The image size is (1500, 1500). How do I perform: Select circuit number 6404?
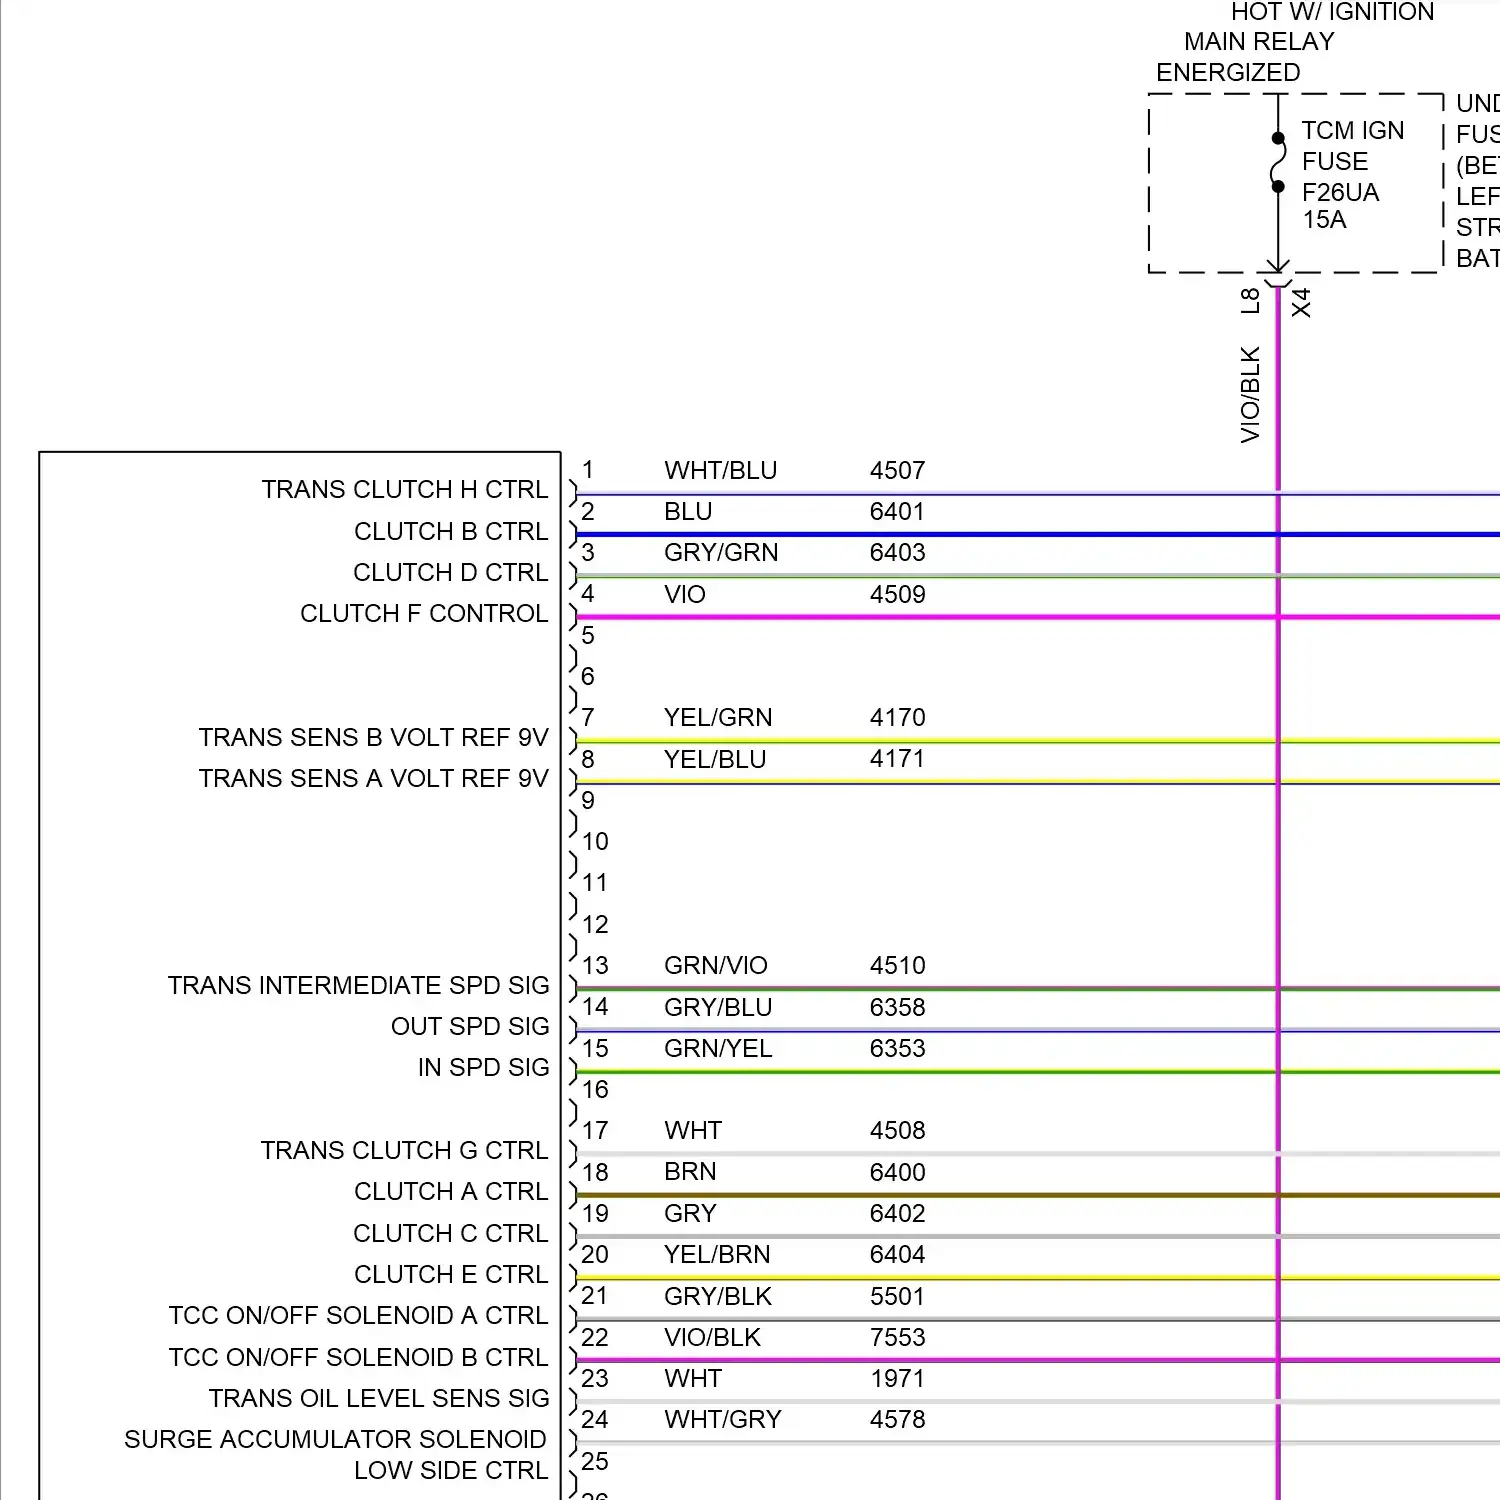click(x=898, y=1254)
